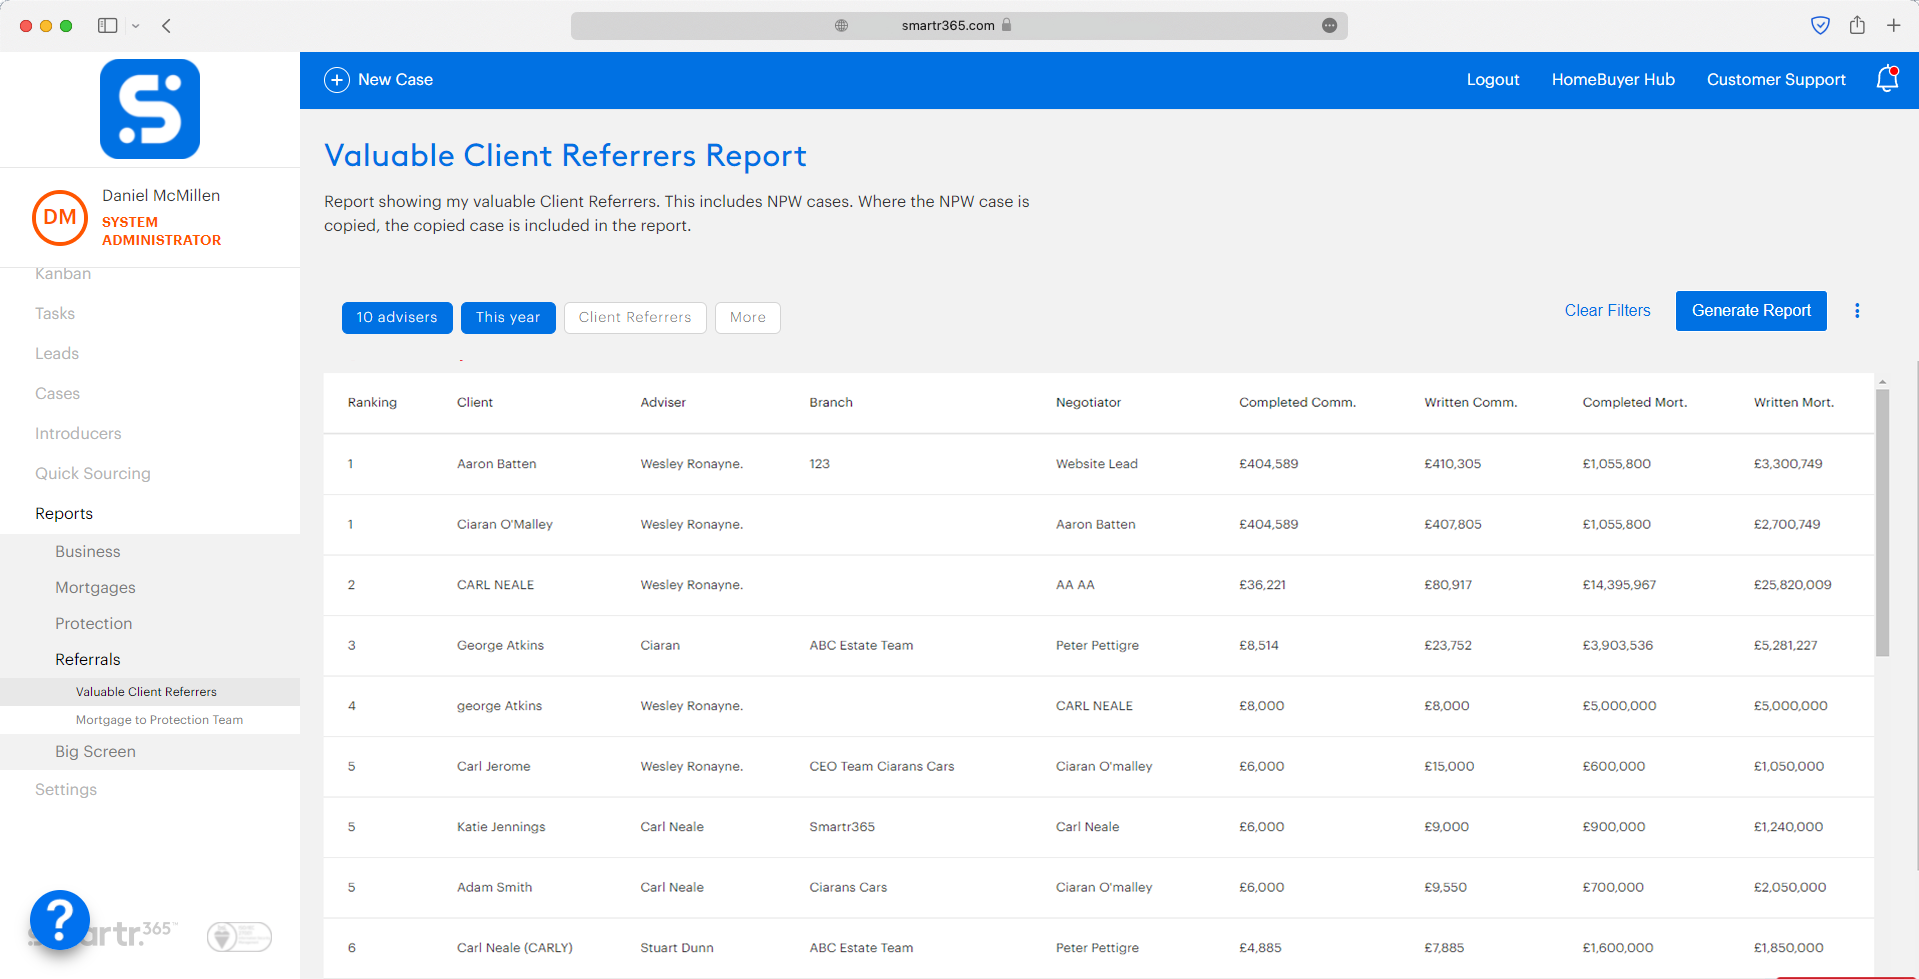
Task: Open the notifications bell
Action: coord(1887,79)
